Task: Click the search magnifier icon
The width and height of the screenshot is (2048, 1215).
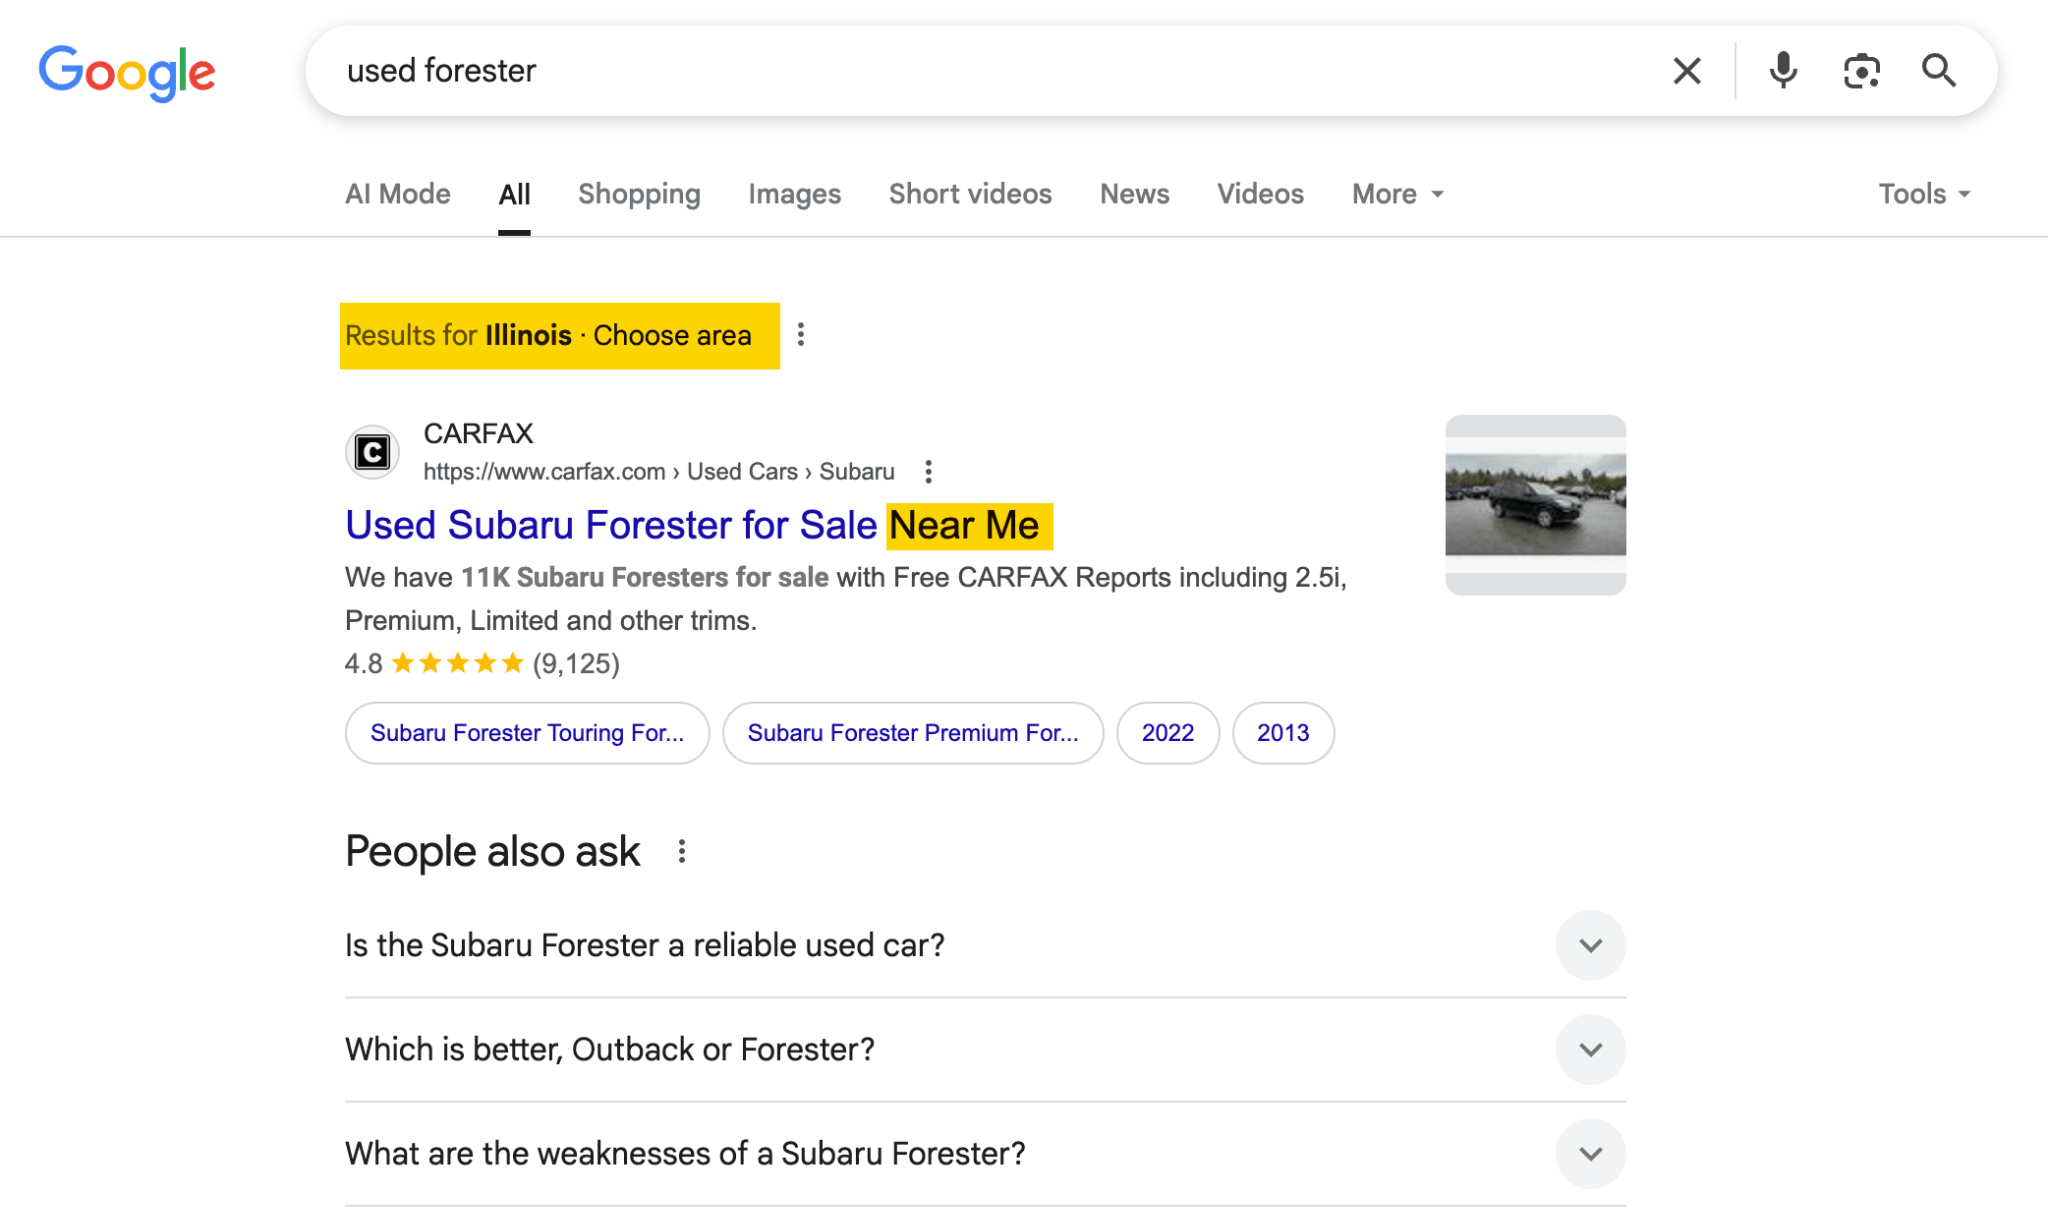Action: point(1938,70)
